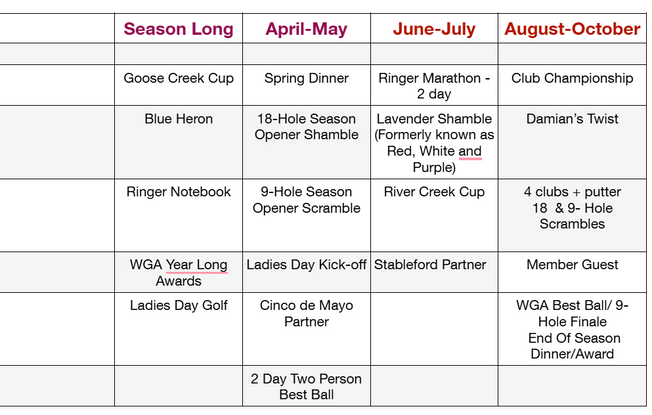The image size is (652, 415).
Task: Select the 2 Day Two Person Best Ball cell
Action: coord(306,387)
